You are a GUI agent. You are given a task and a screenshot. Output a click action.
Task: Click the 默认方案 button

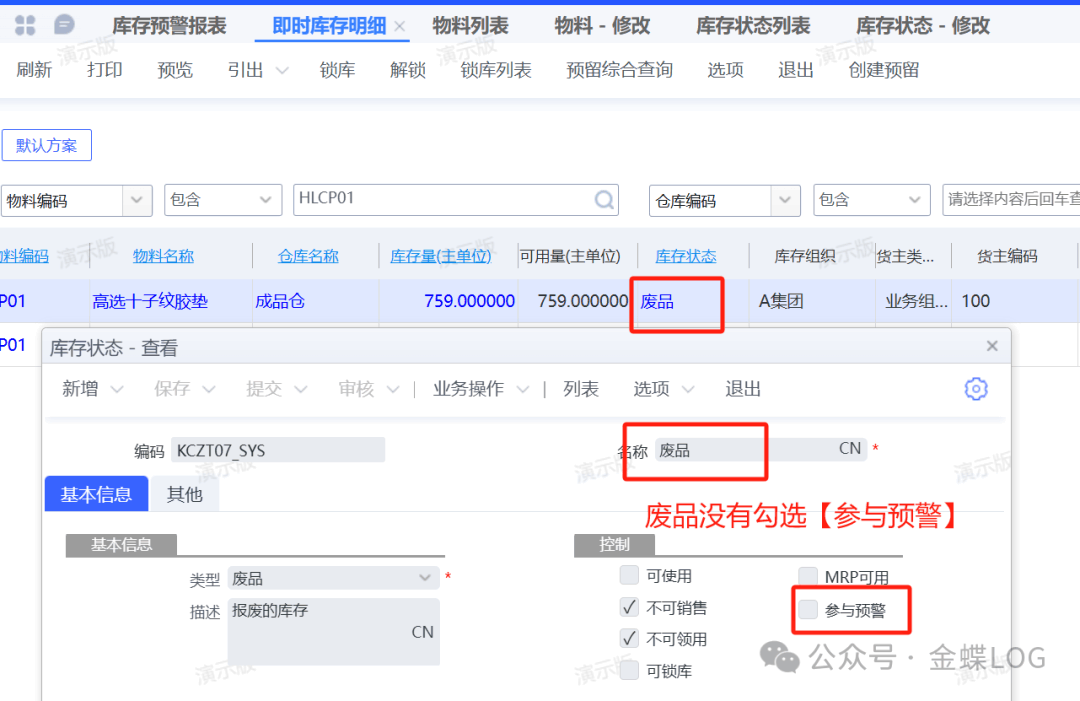[x=47, y=145]
